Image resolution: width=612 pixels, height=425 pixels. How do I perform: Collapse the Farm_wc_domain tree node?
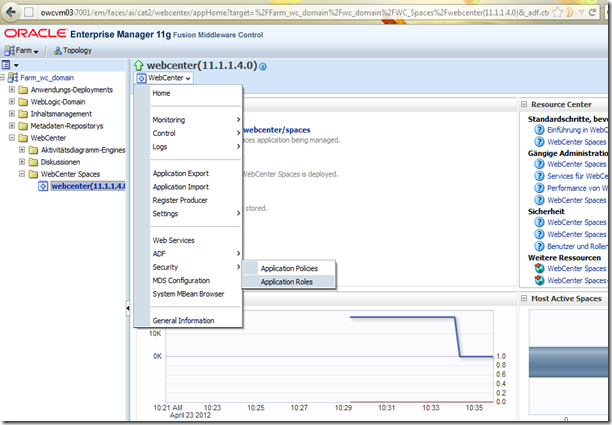pos(2,78)
